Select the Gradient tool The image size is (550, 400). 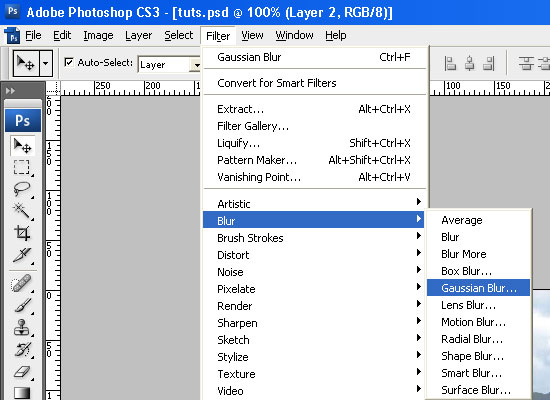(22, 393)
